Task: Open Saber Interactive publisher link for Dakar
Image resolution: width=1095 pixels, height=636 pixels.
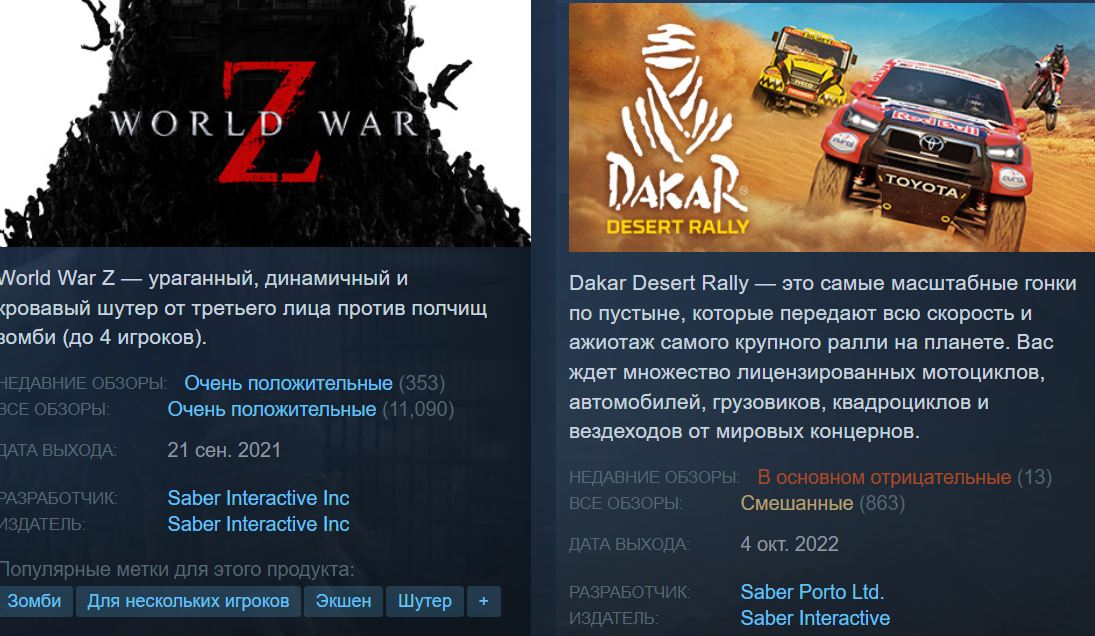Action: pos(815,618)
